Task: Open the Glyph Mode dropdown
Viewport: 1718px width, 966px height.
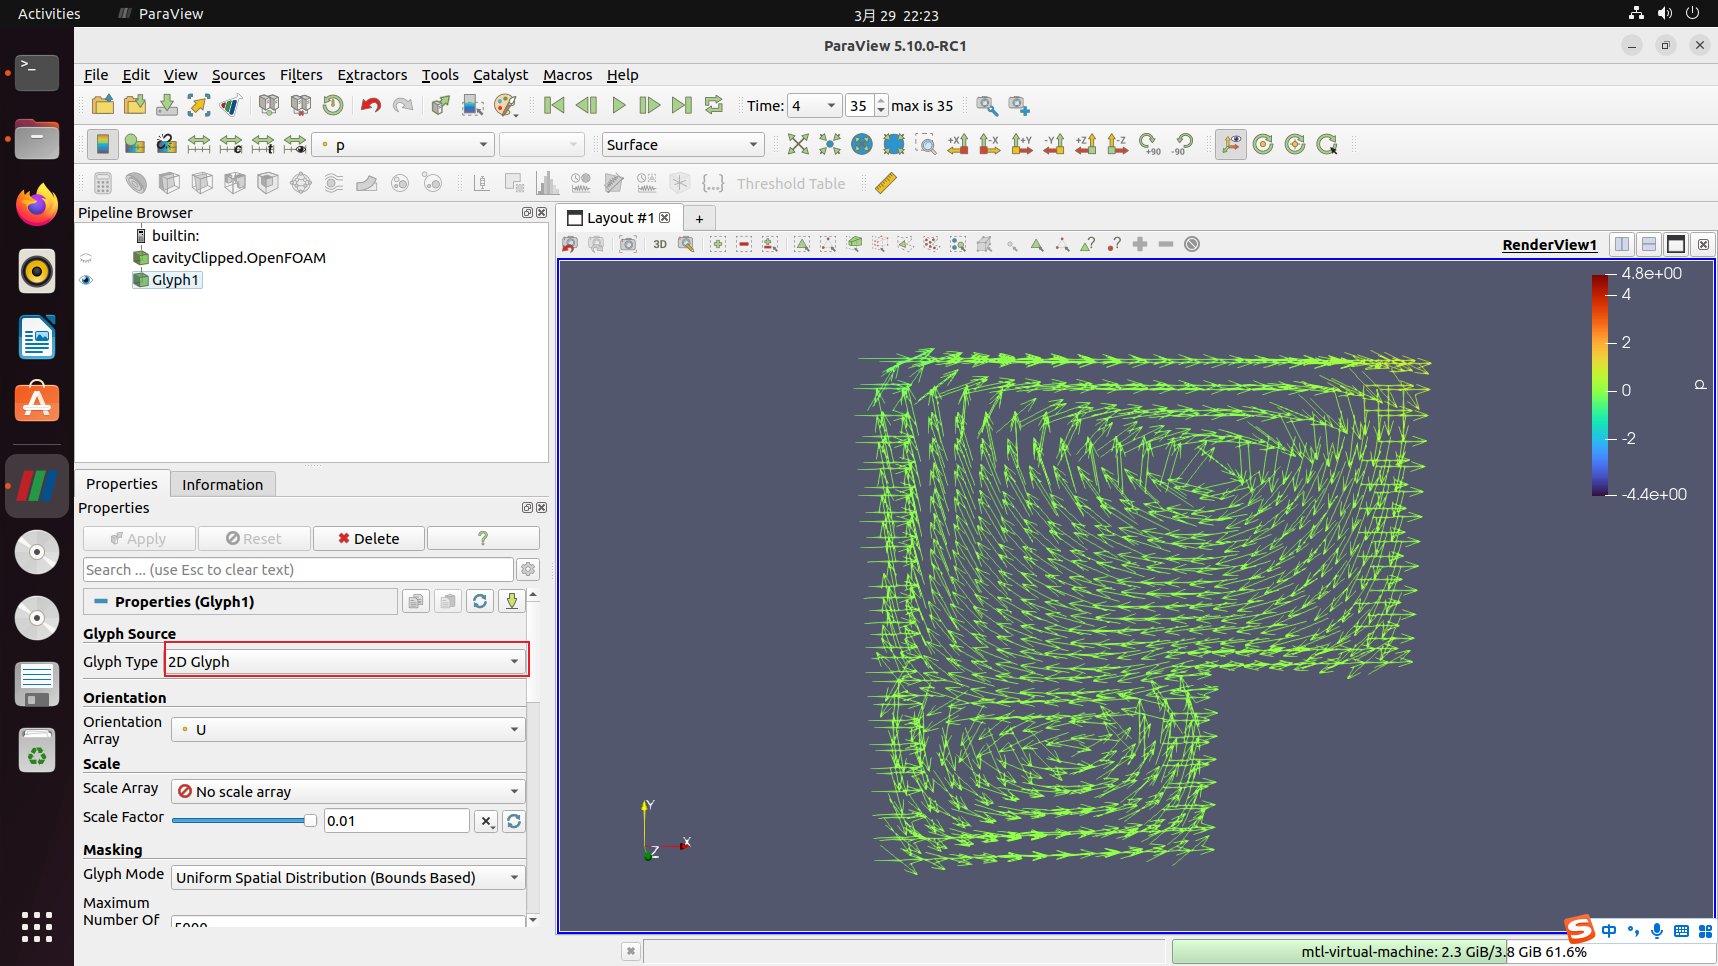Action: pyautogui.click(x=348, y=878)
